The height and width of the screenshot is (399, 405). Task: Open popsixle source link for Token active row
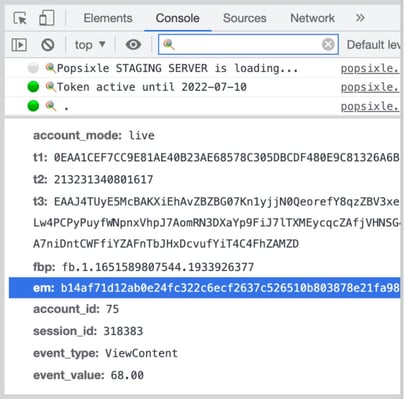[370, 87]
